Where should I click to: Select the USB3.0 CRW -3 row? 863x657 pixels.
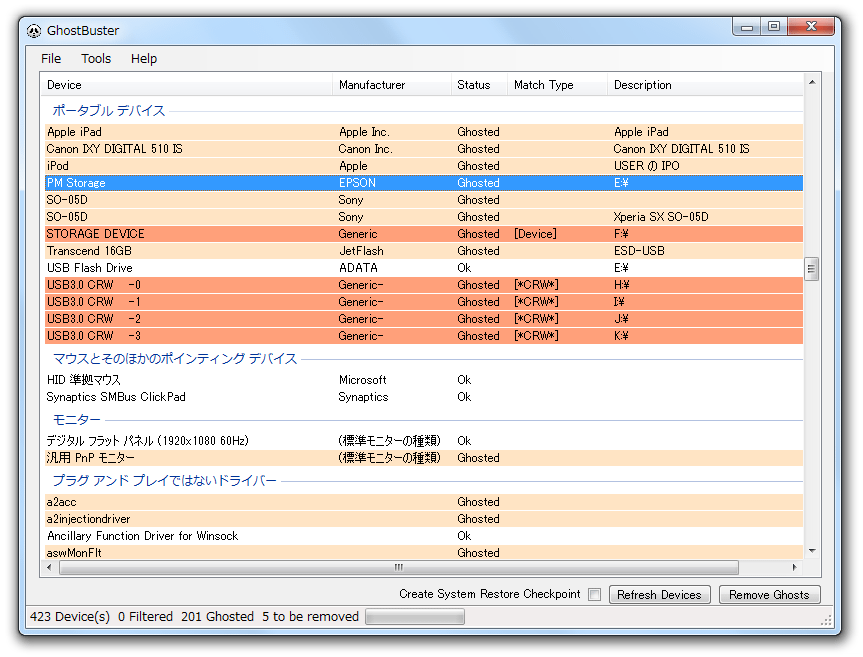pyautogui.click(x=423, y=336)
